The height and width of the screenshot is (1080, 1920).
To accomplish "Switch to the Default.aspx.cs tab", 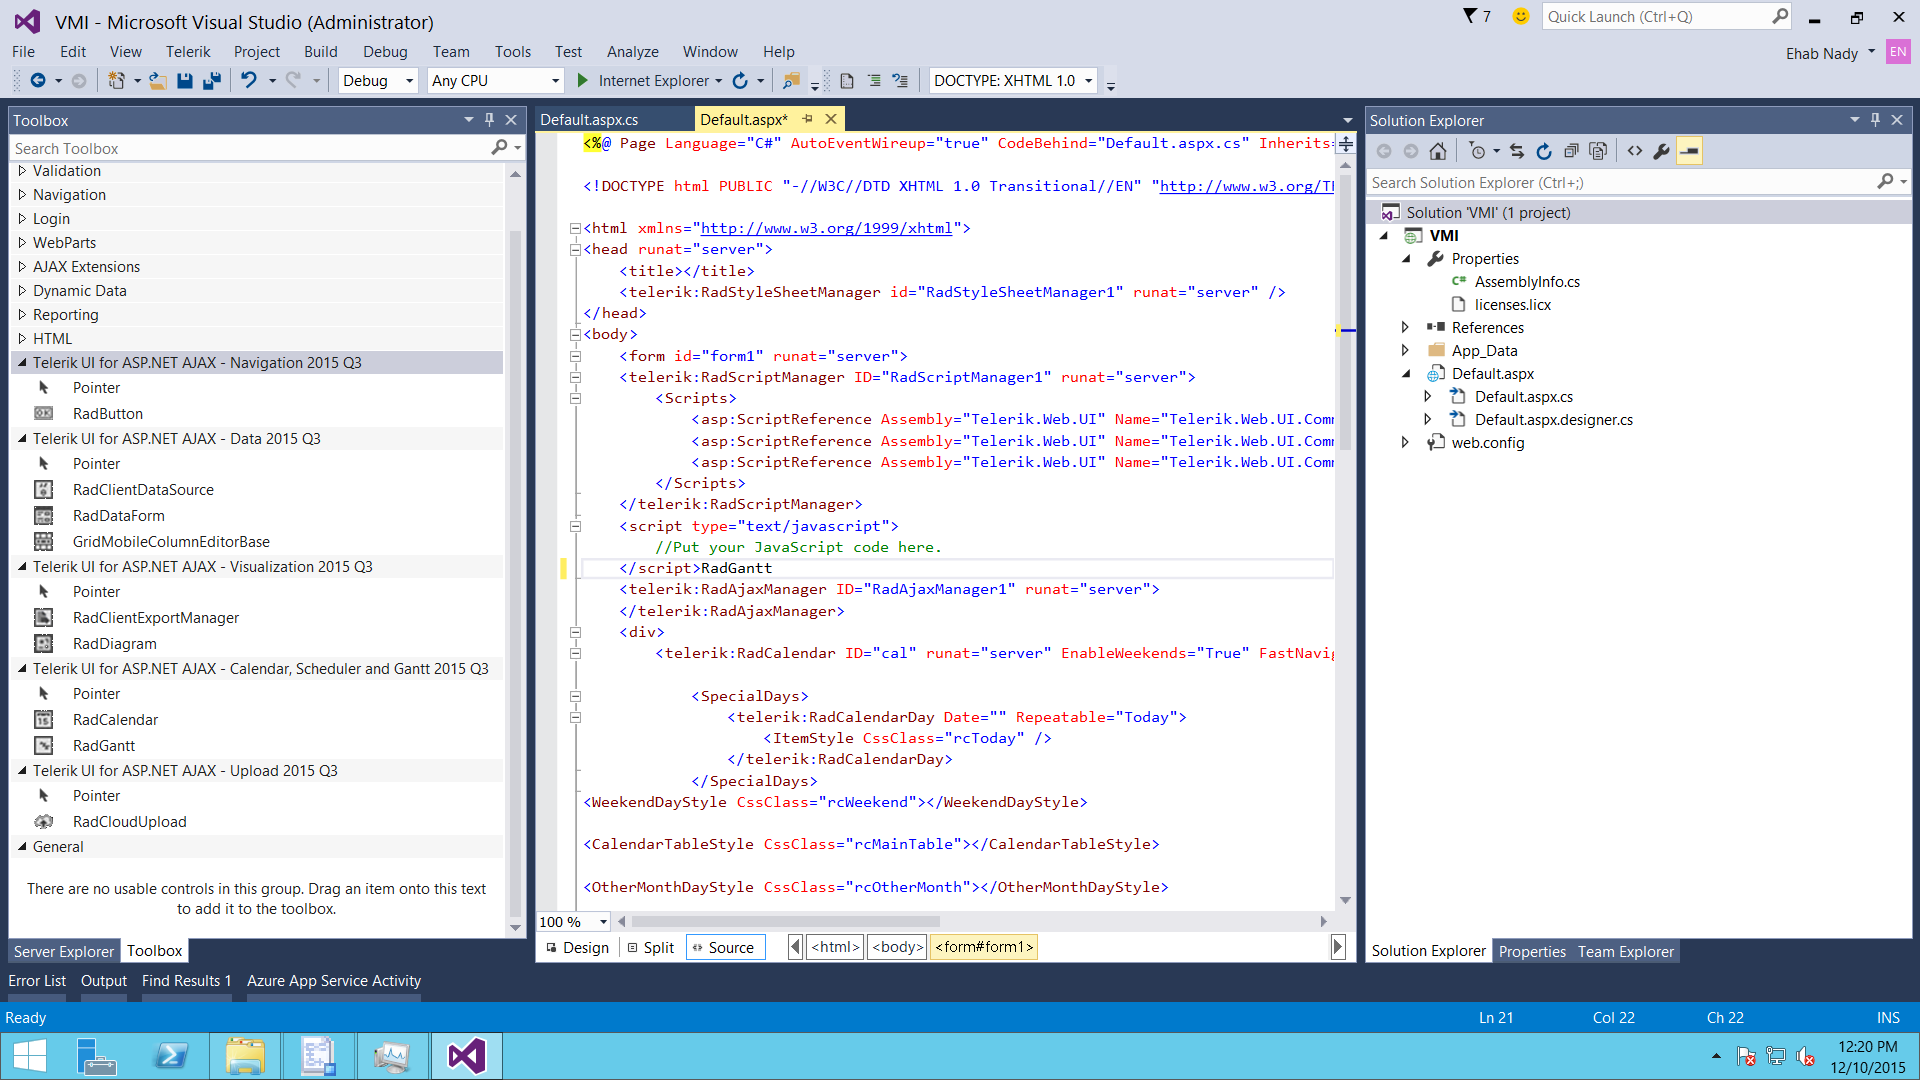I will coord(589,120).
